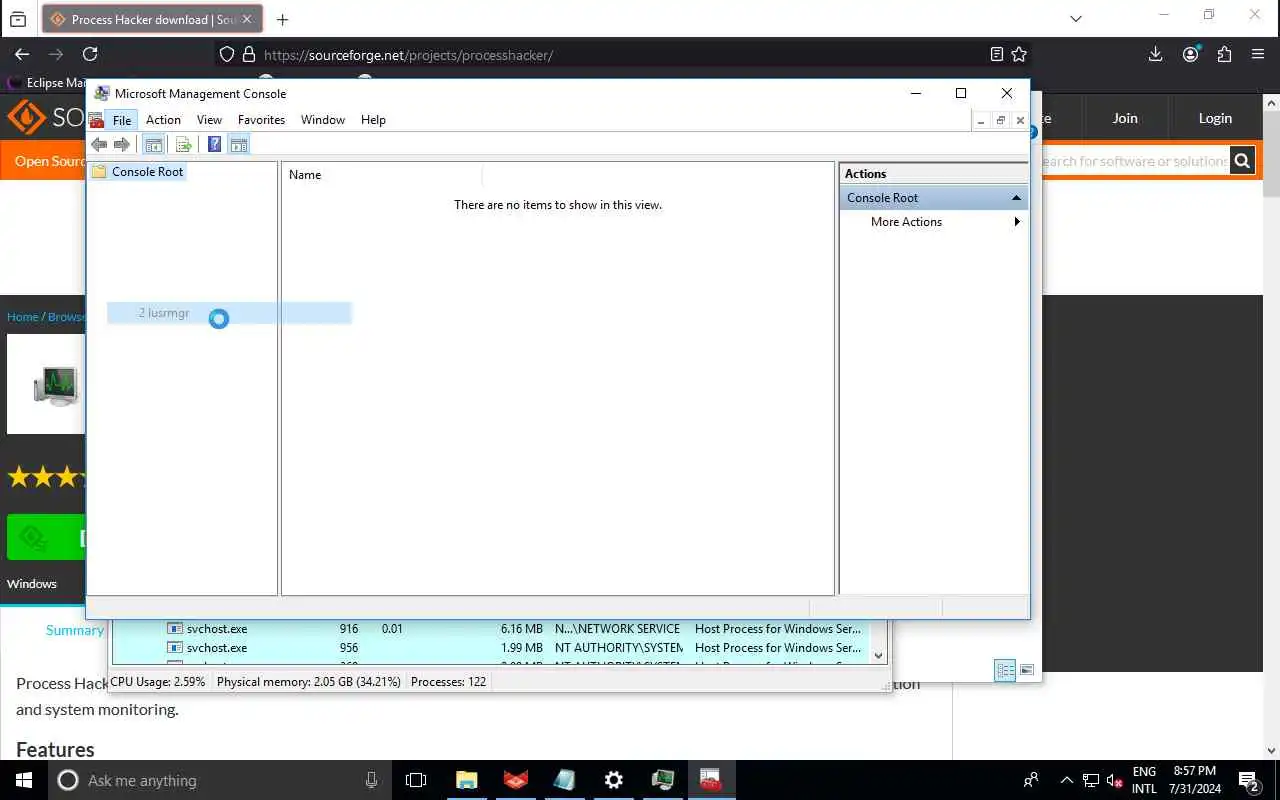The height and width of the screenshot is (800, 1280).
Task: Click the Home breadcrumb link on SourceForge
Action: click(22, 317)
